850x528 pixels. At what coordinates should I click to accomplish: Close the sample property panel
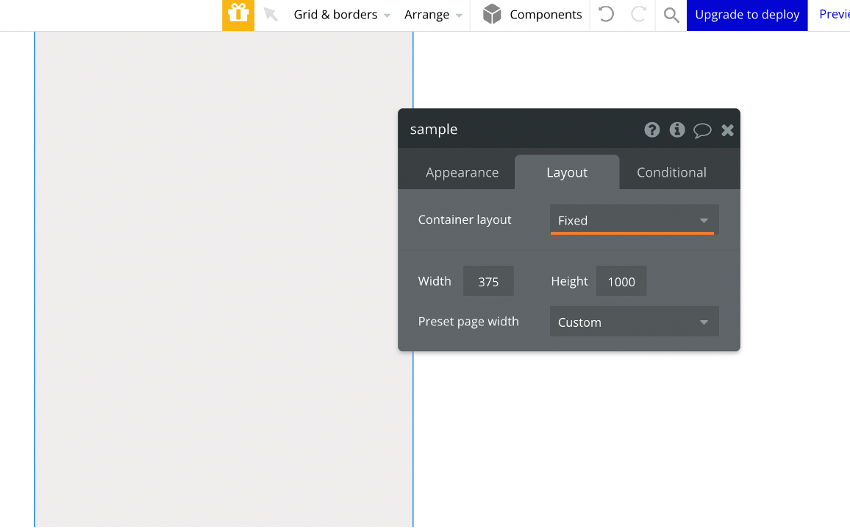pyautogui.click(x=727, y=130)
